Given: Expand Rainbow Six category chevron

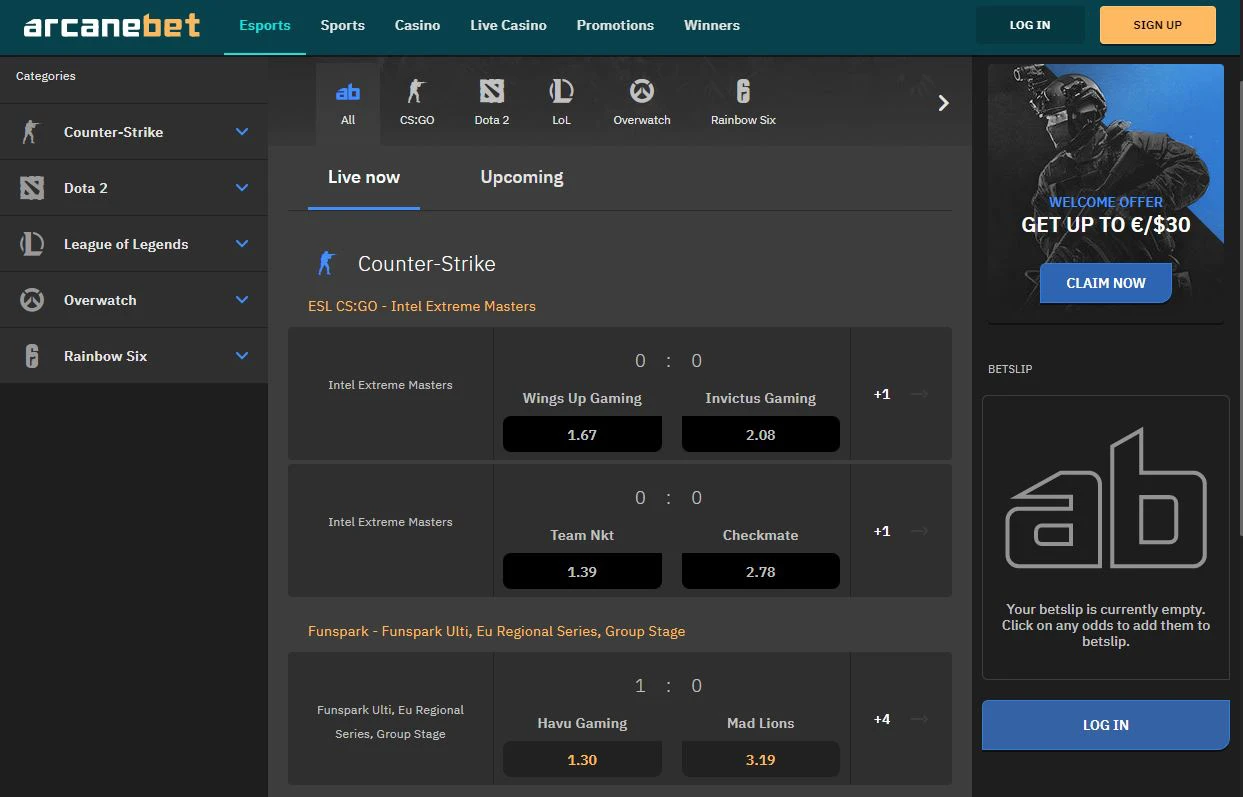Looking at the screenshot, I should click(242, 356).
